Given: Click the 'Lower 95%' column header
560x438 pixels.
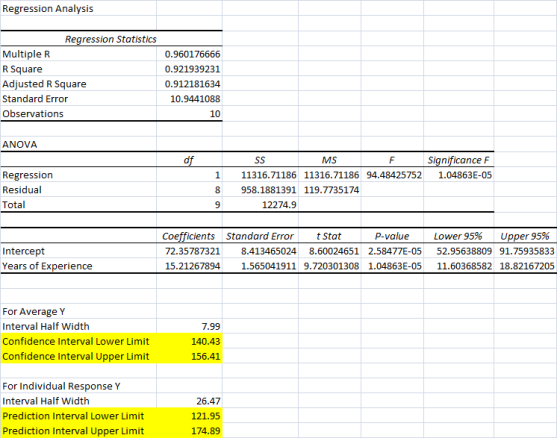Looking at the screenshot, I should [x=458, y=236].
